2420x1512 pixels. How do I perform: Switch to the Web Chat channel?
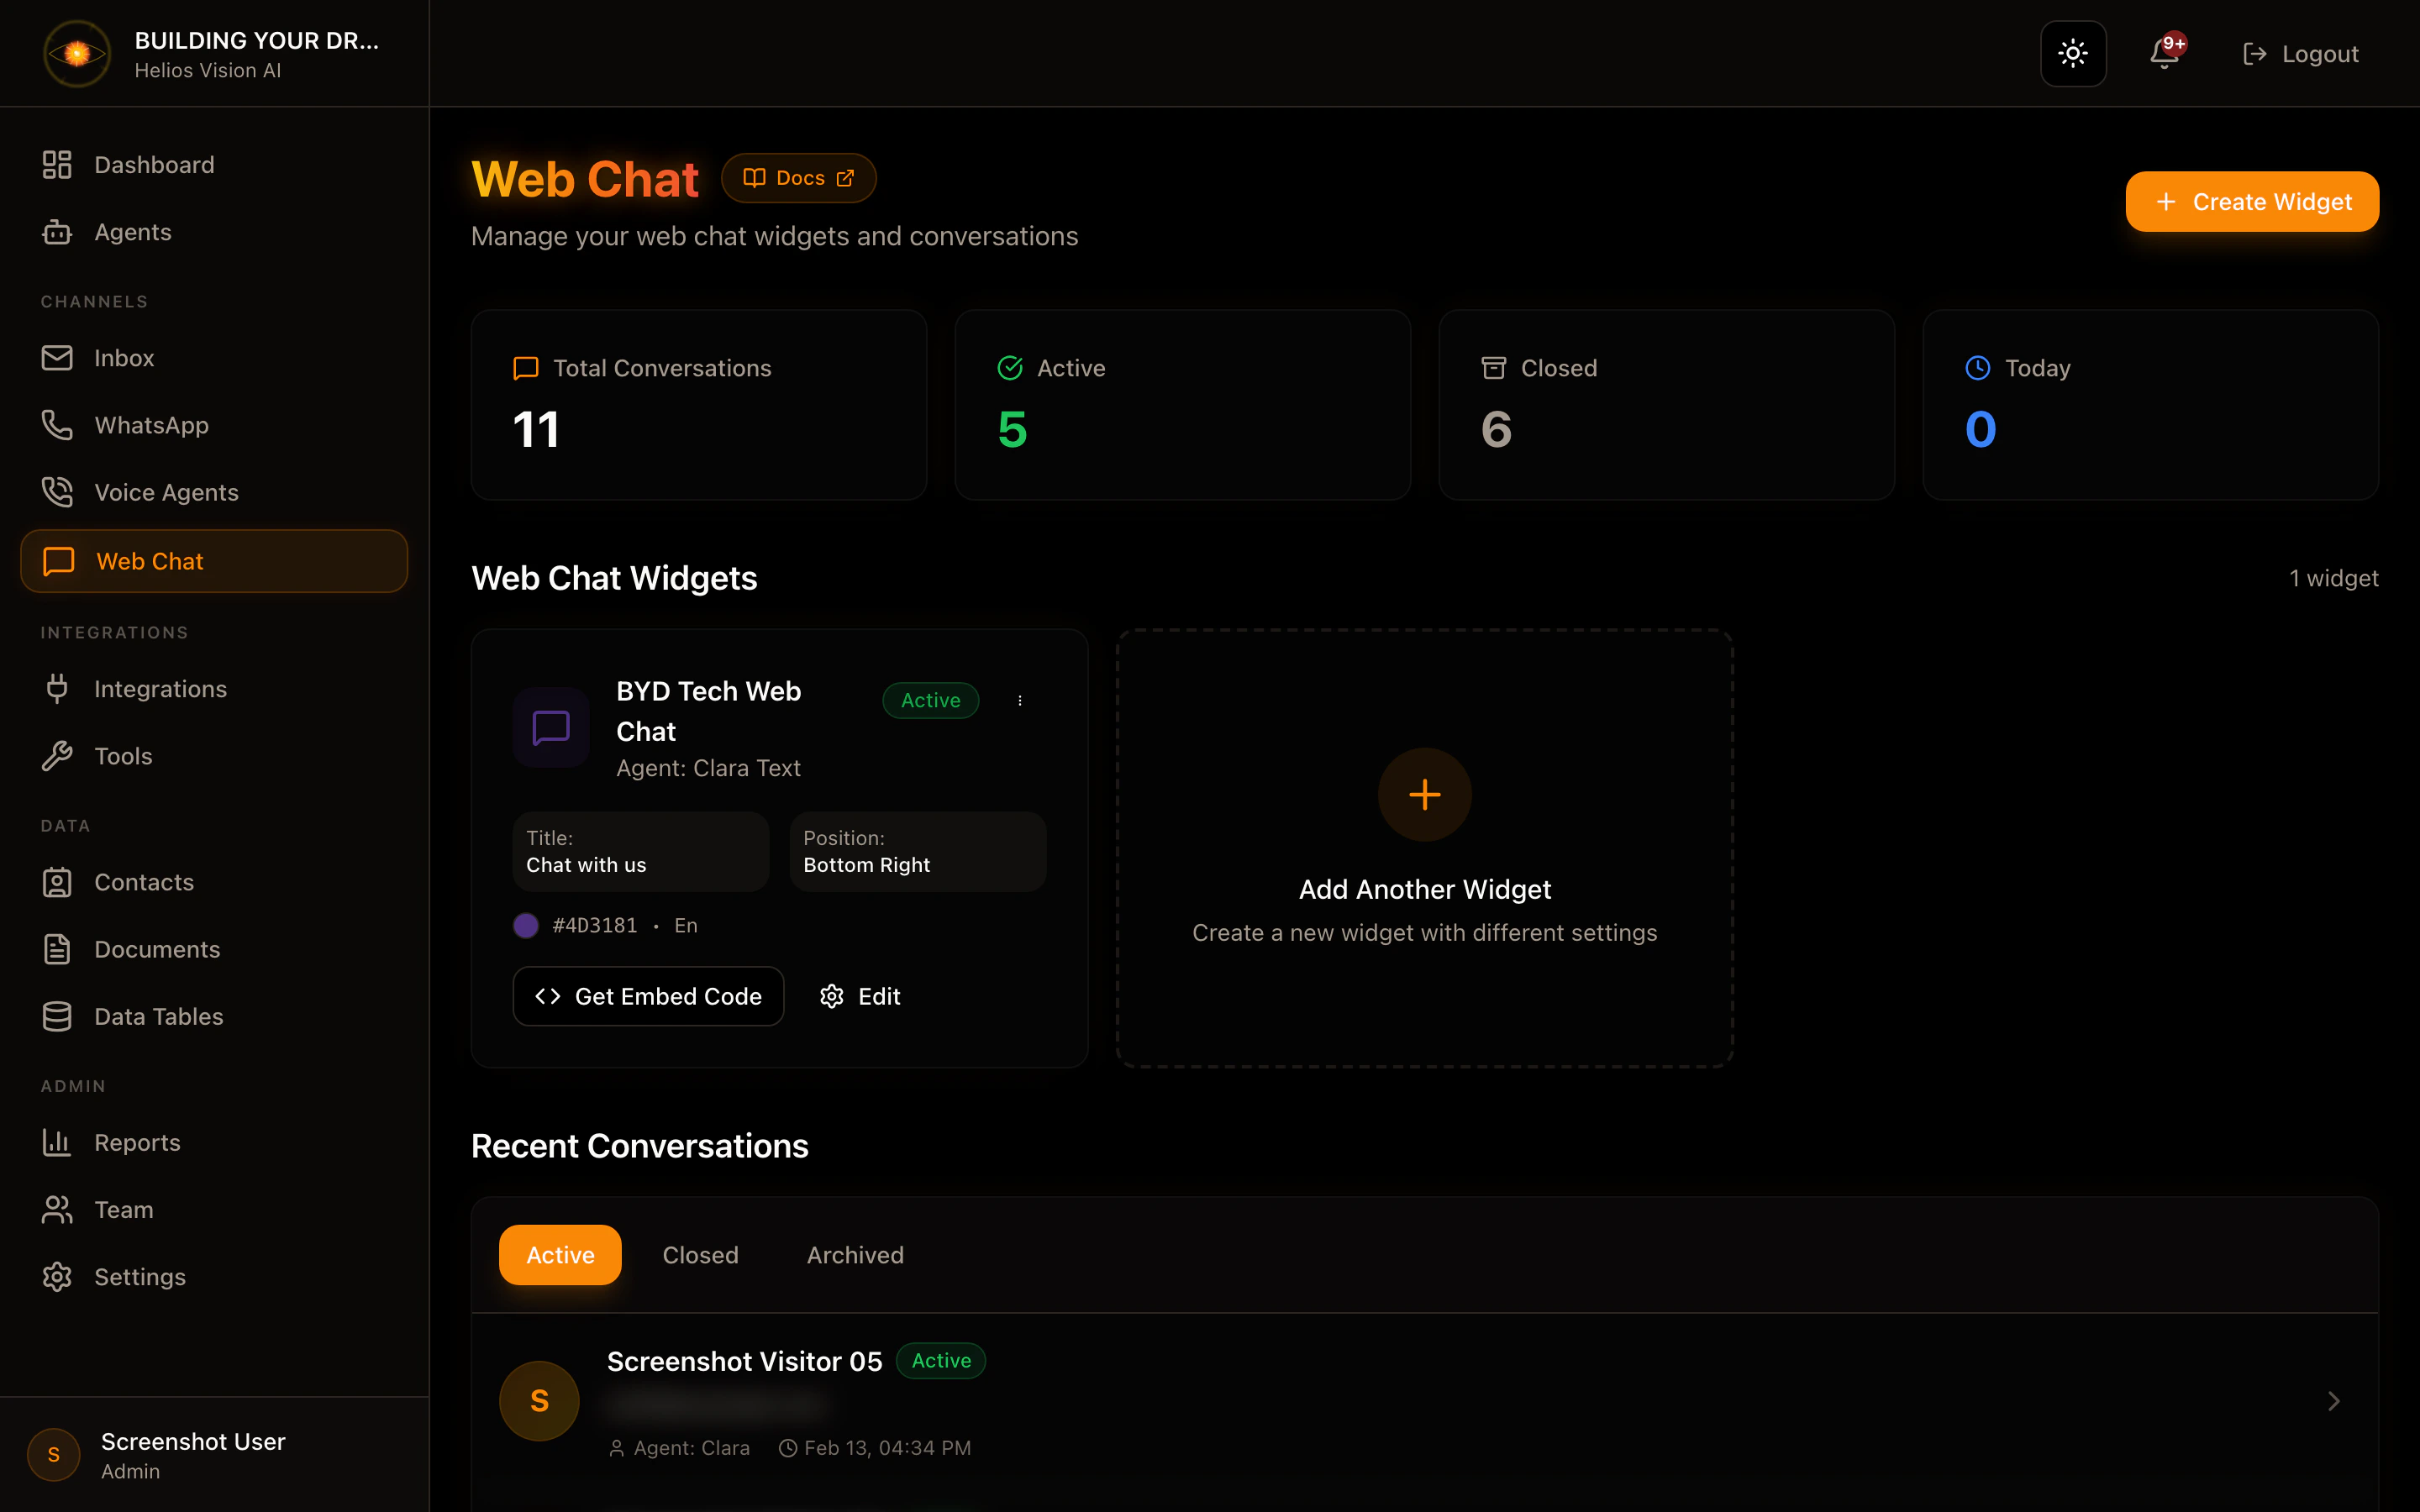(x=150, y=561)
